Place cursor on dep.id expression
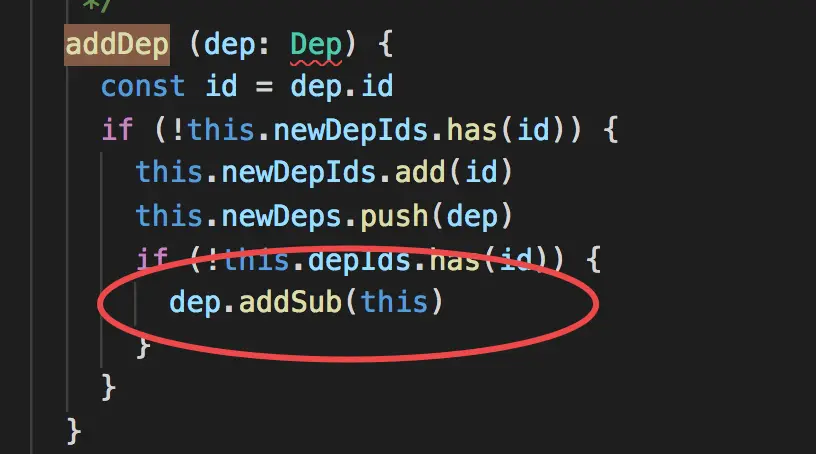Image resolution: width=816 pixels, height=454 pixels. (341, 86)
